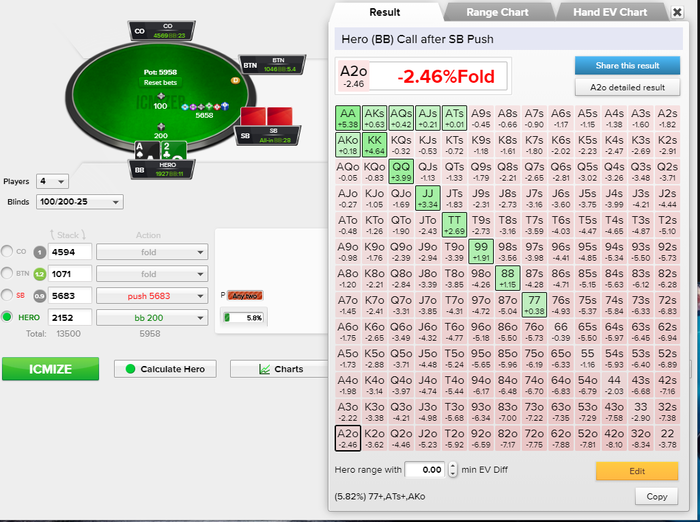The height and width of the screenshot is (522, 700).
Task: Open the Blinds 100/200-25 dropdown
Action: click(80, 202)
